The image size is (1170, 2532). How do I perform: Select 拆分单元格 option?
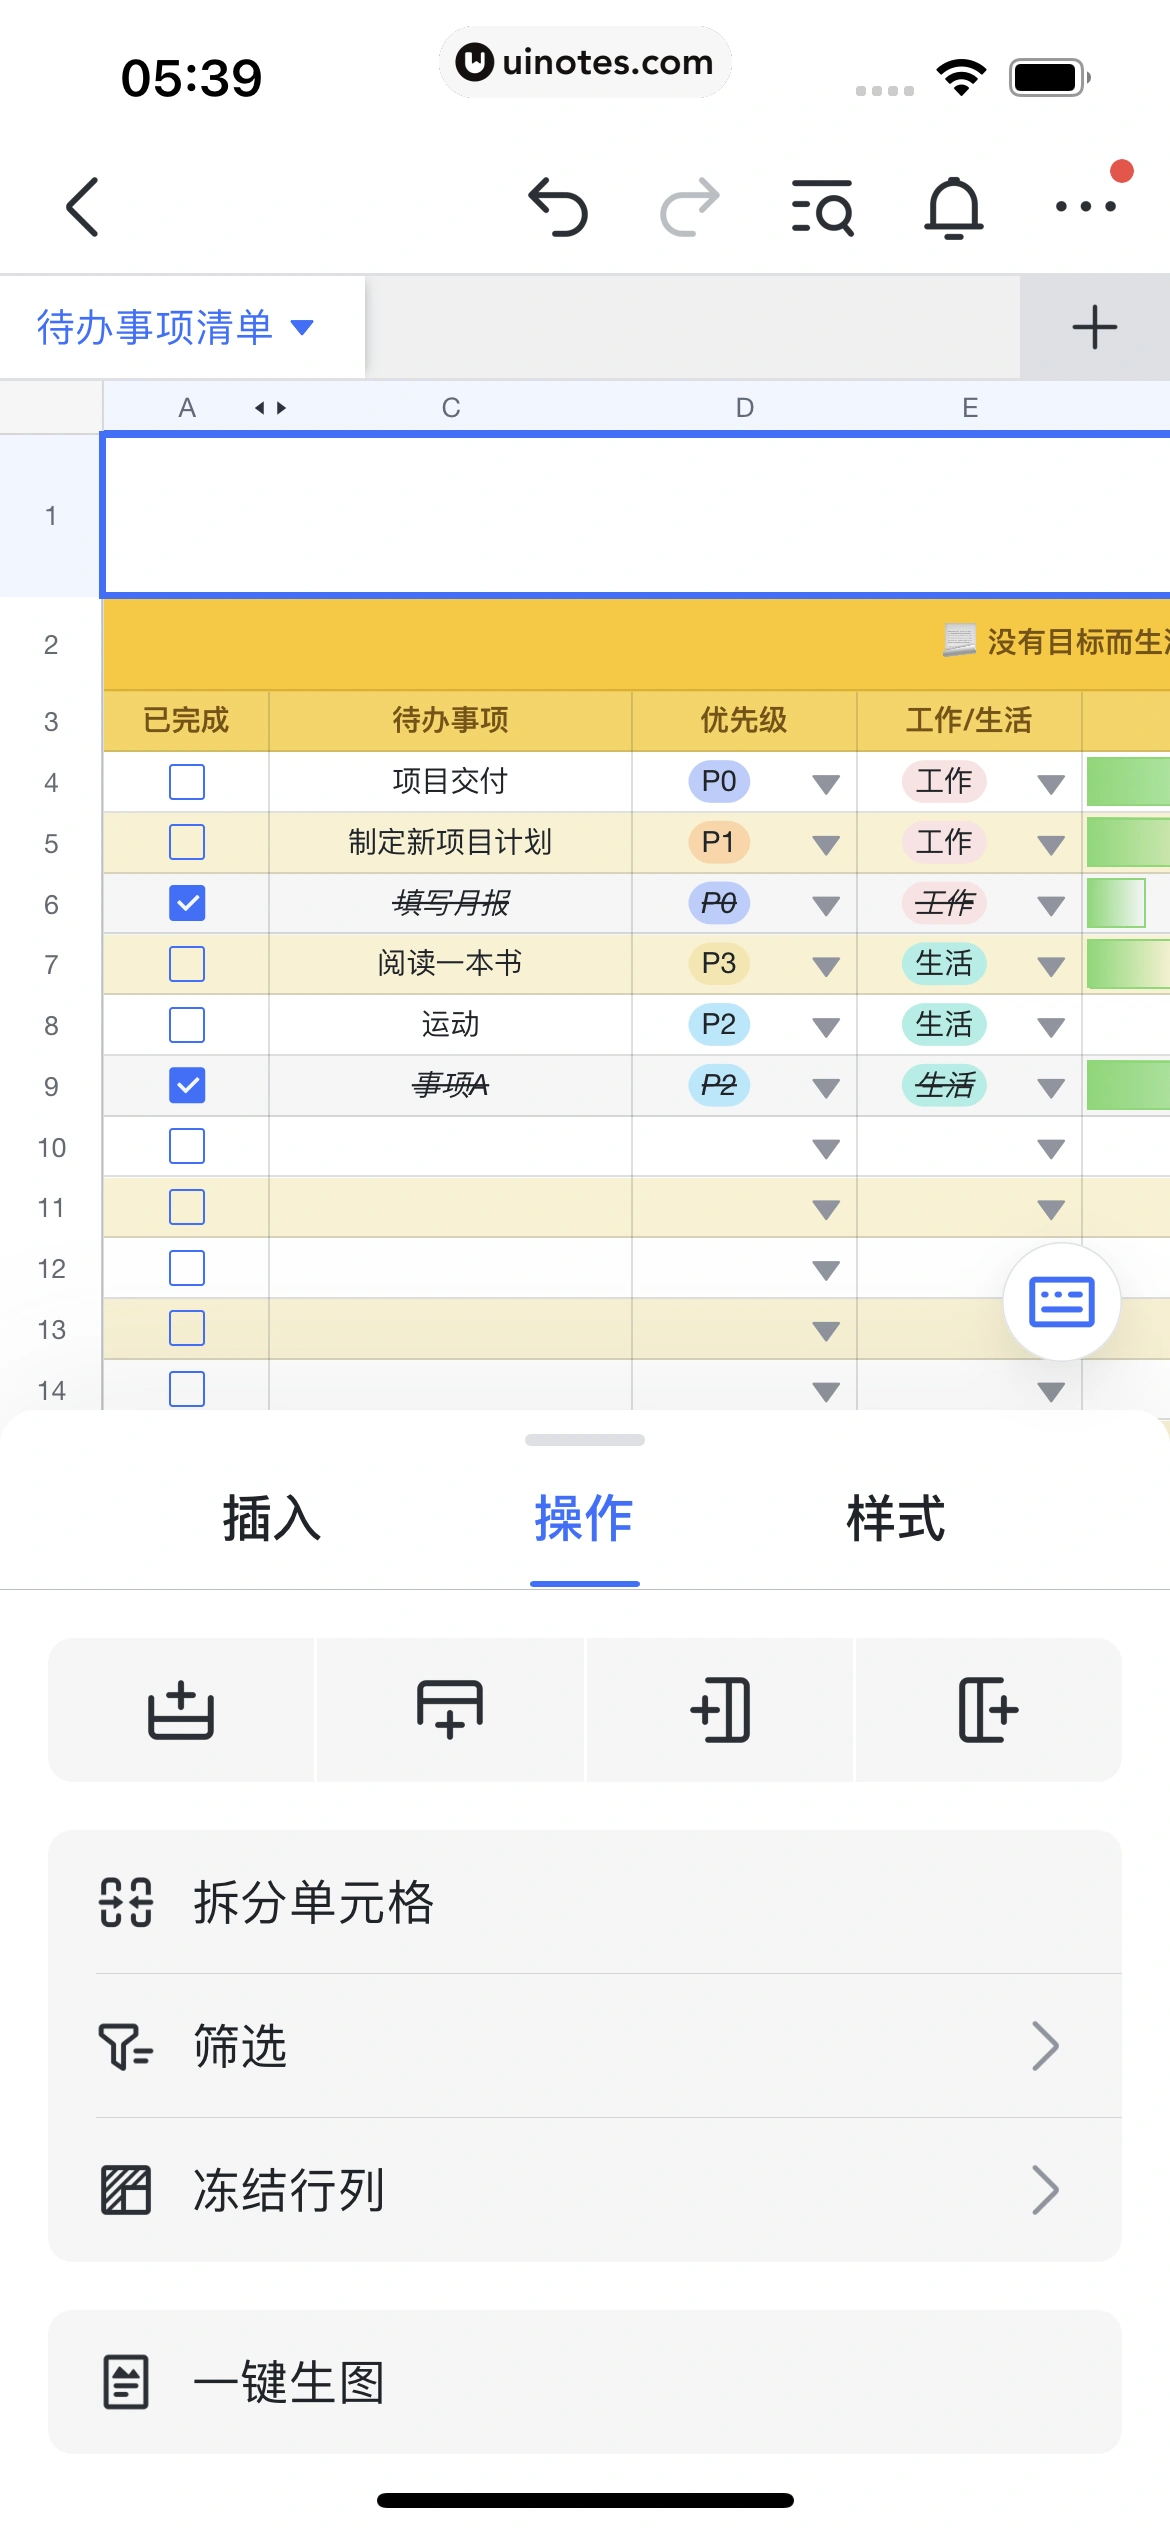point(585,1902)
